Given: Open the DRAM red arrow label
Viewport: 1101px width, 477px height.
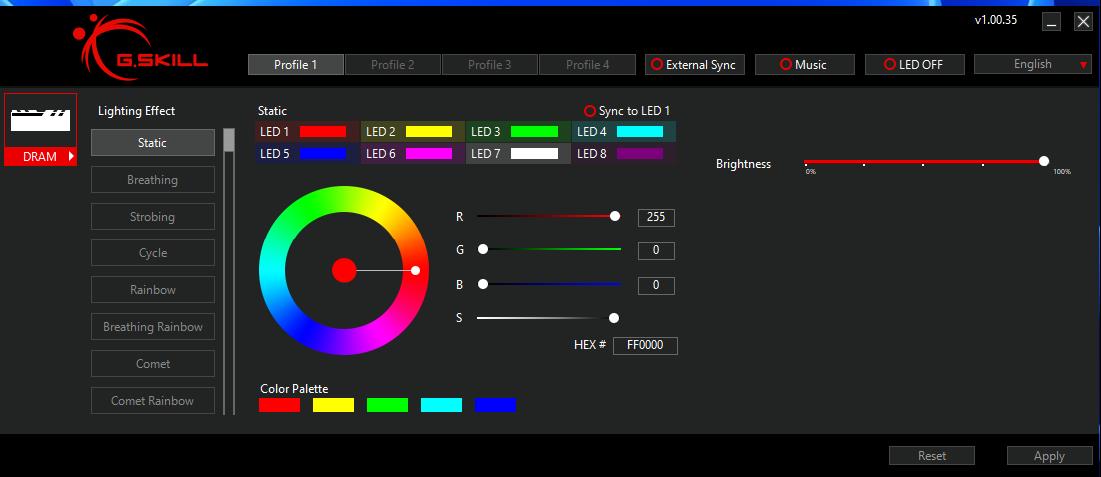Looking at the screenshot, I should [41, 157].
